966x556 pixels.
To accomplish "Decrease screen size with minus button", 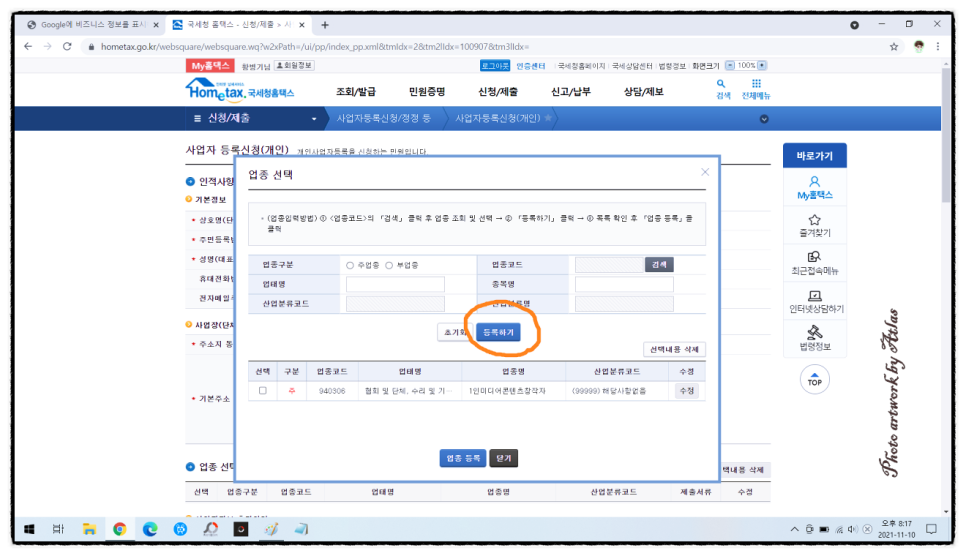I will (x=730, y=65).
